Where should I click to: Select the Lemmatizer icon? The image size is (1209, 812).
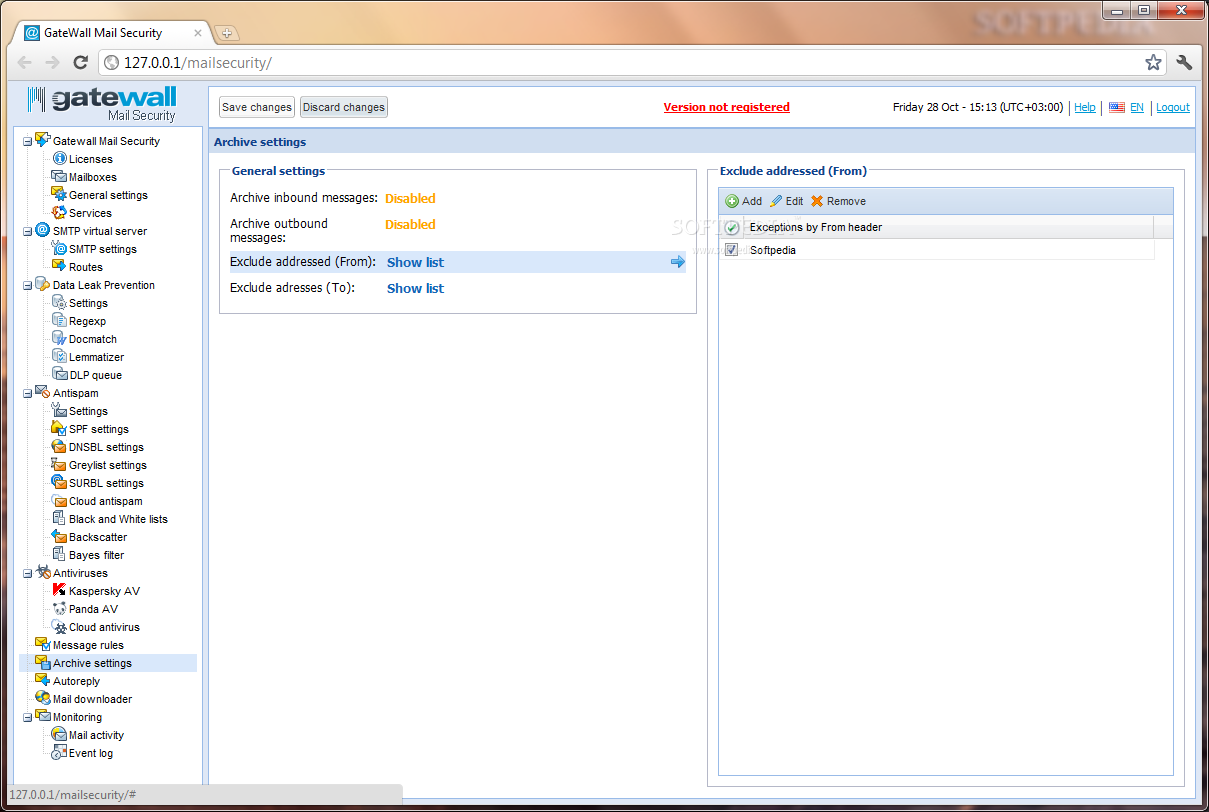[60, 357]
